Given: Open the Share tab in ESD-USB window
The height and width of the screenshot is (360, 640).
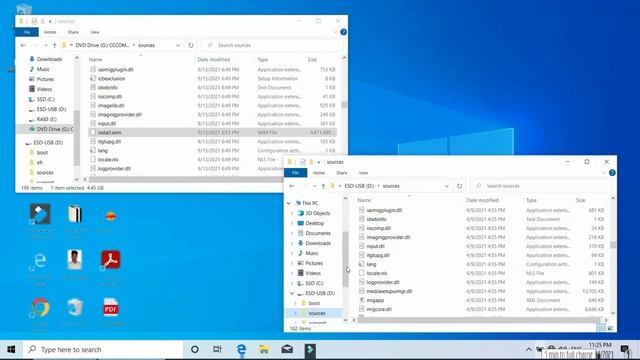Looking at the screenshot, I should [342, 173].
